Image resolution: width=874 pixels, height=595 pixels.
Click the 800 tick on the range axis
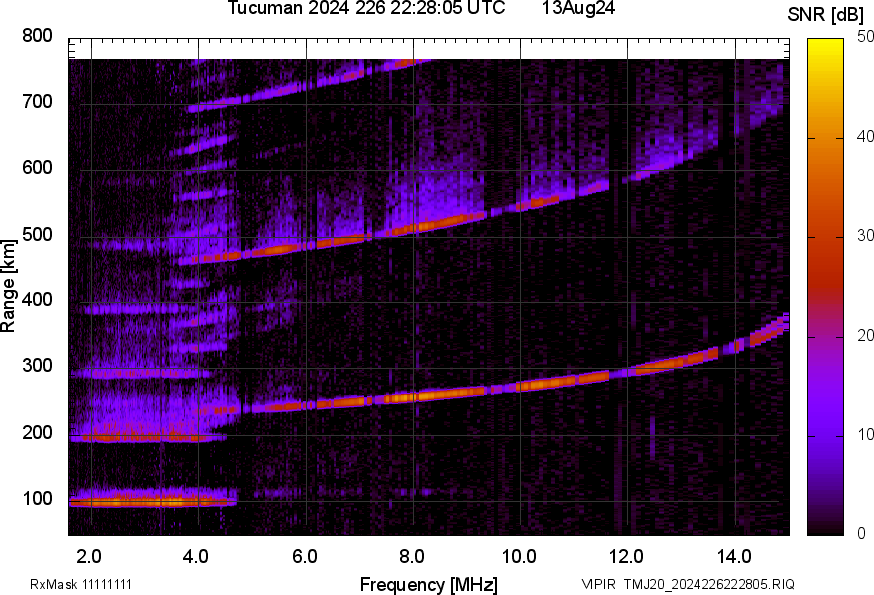click(x=38, y=36)
